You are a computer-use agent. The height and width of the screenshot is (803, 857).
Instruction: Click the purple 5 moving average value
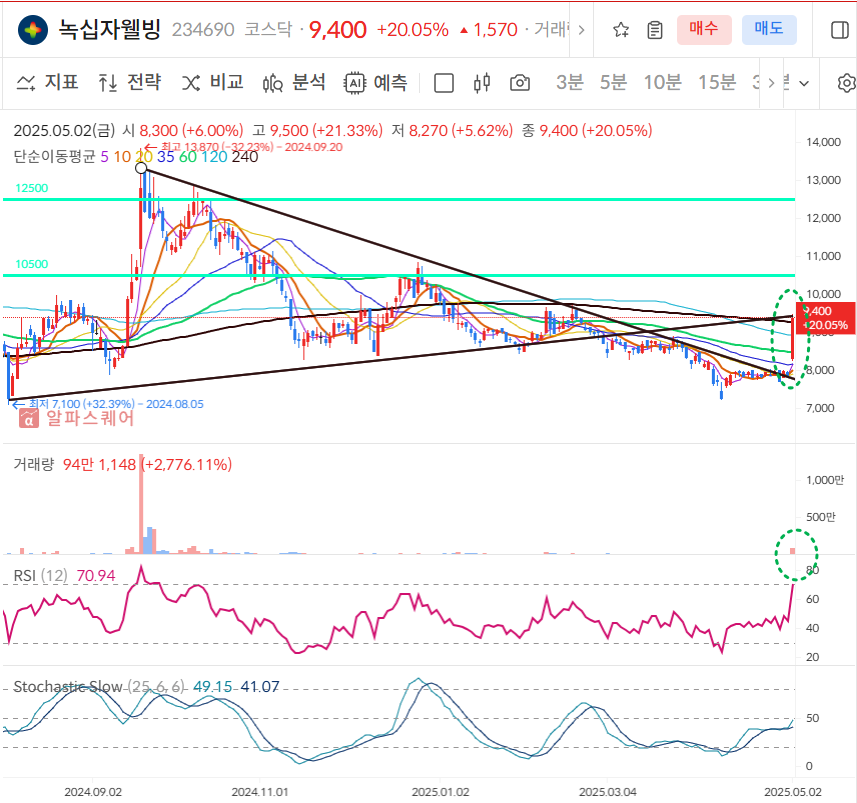click(105, 157)
